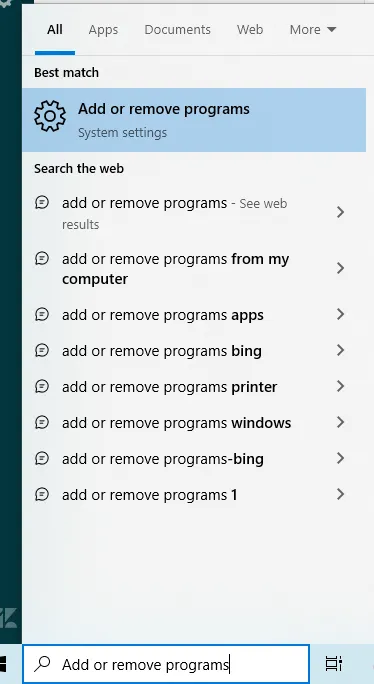This screenshot has height=684, width=374.
Task: Select the Web filter tab
Action: click(250, 30)
